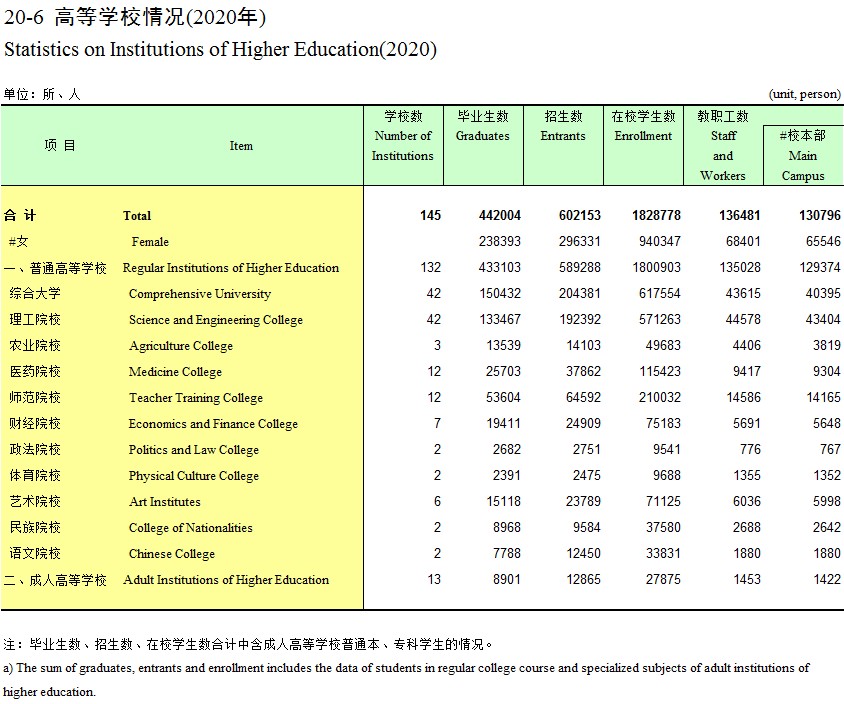Screen dimensions: 844x704
Task: Click total staff value 136481
Action: [740, 215]
